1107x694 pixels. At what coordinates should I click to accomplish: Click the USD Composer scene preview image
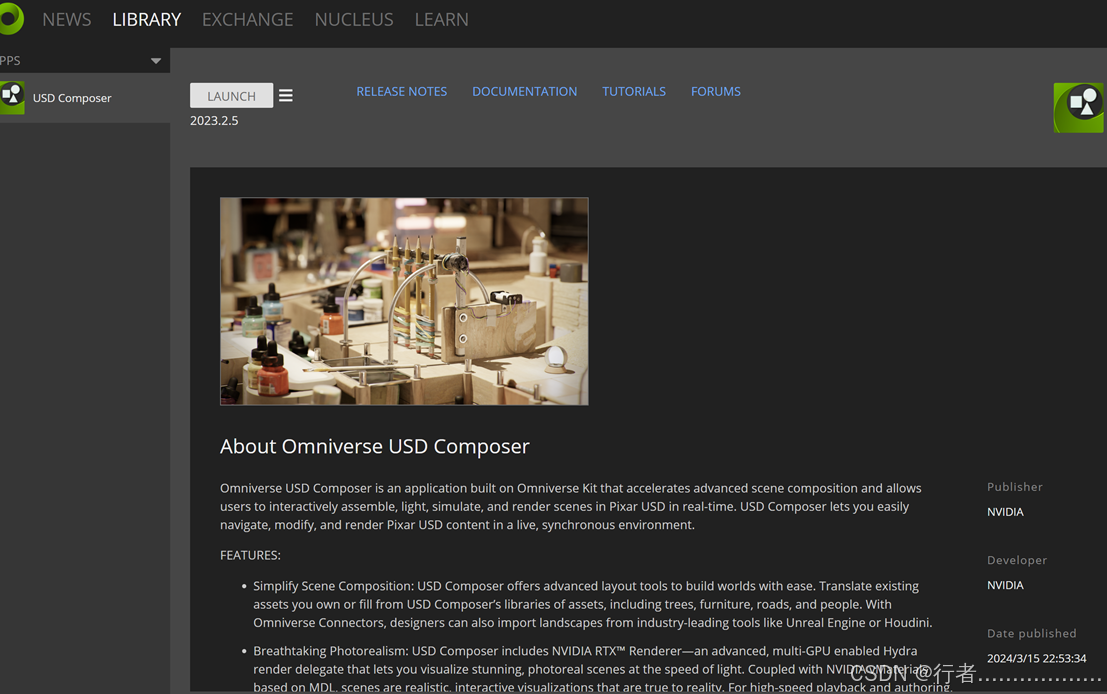[x=404, y=301]
